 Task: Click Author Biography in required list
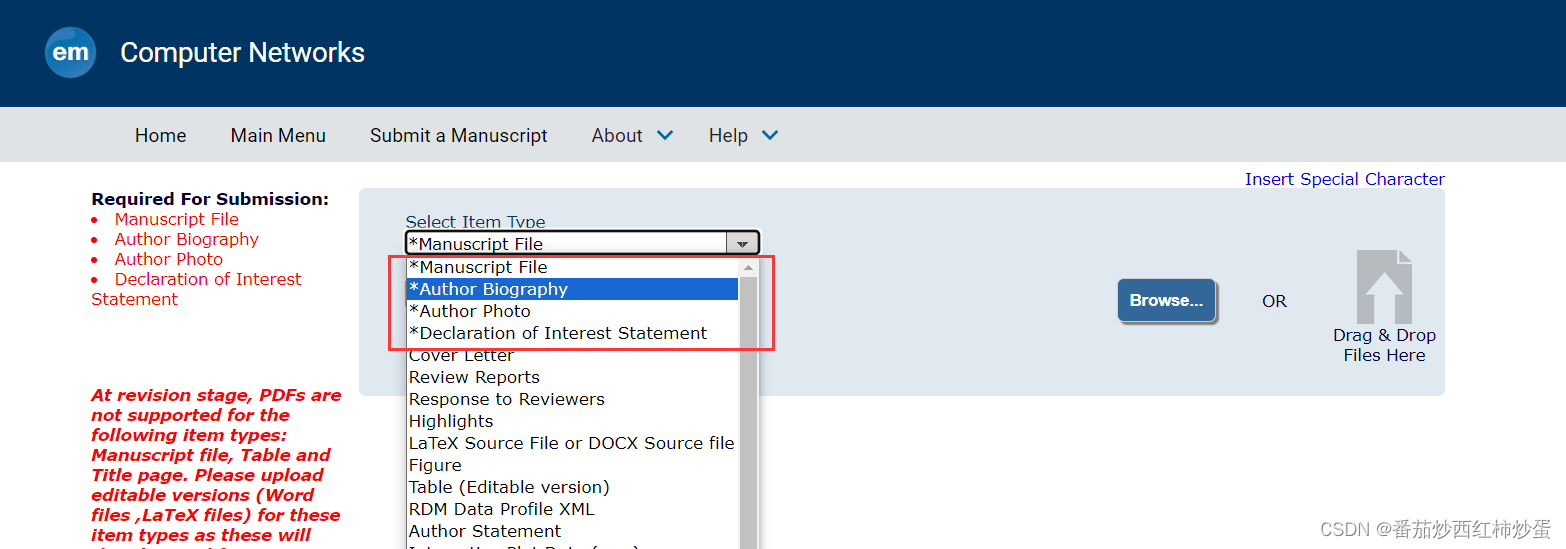pos(186,239)
